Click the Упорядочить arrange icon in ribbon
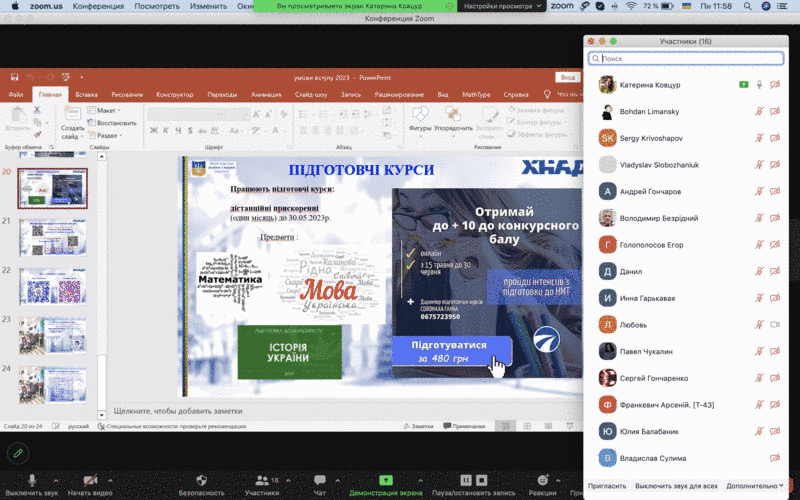 (453, 114)
